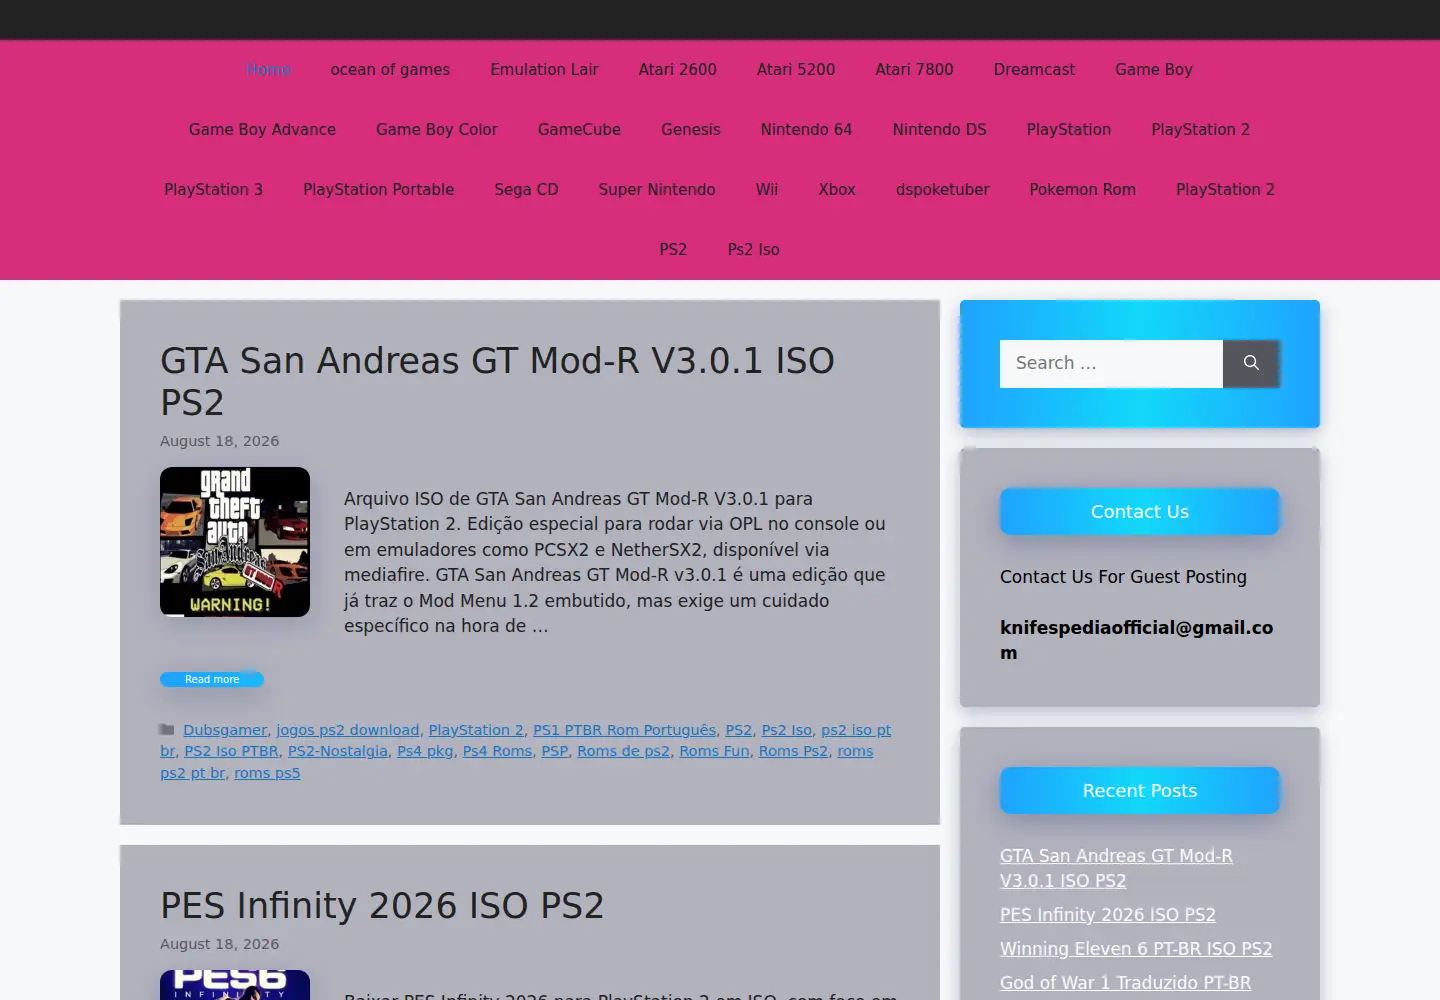Open Genesis navigation item
The height and width of the screenshot is (1000, 1440).
[691, 130]
